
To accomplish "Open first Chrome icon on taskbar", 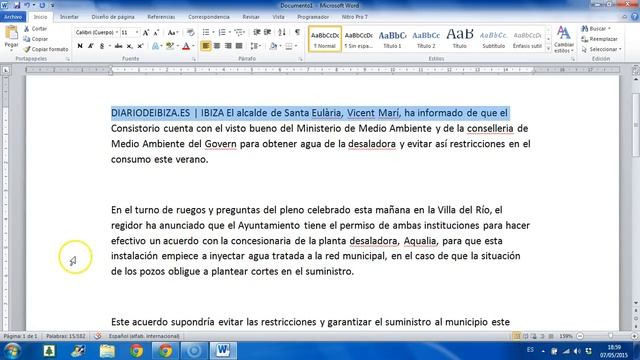I will (x=136, y=351).
